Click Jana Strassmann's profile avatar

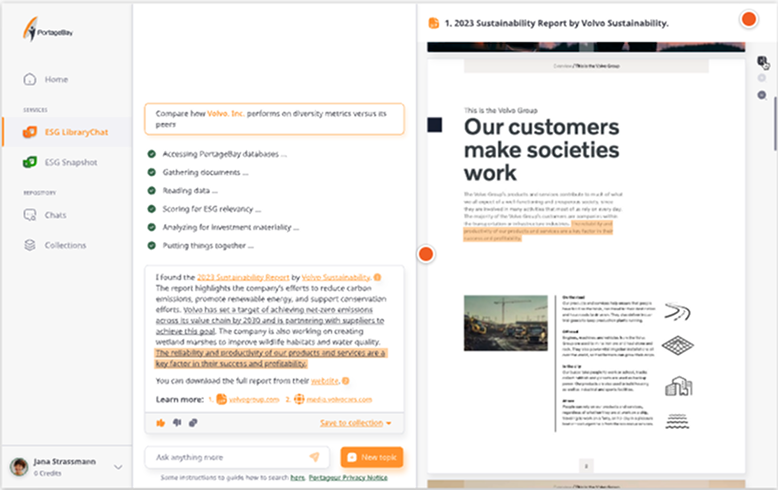[x=19, y=467]
